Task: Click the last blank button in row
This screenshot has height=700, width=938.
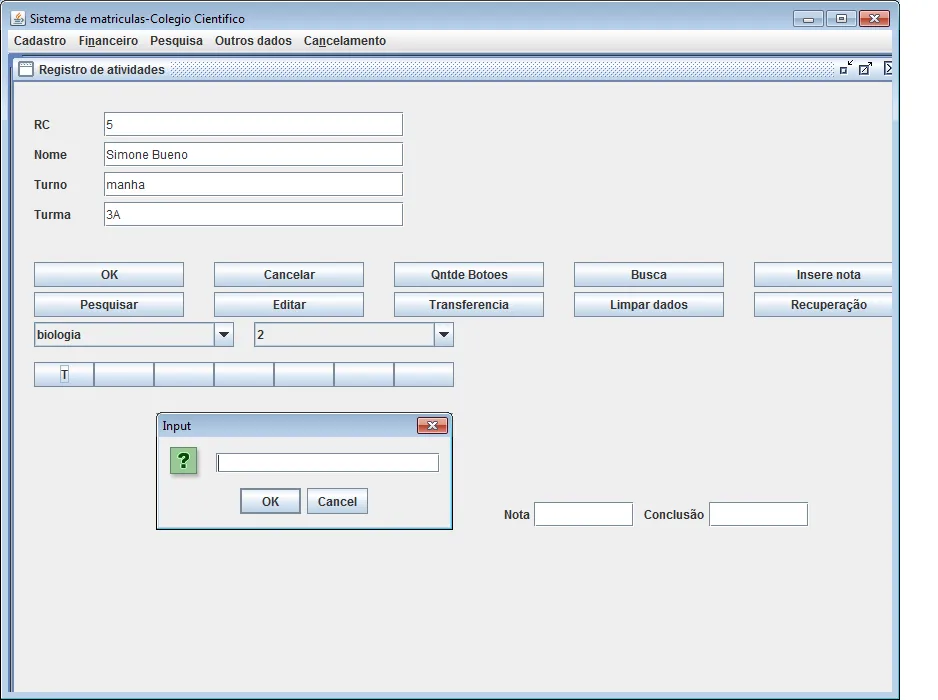Action: [x=424, y=375]
